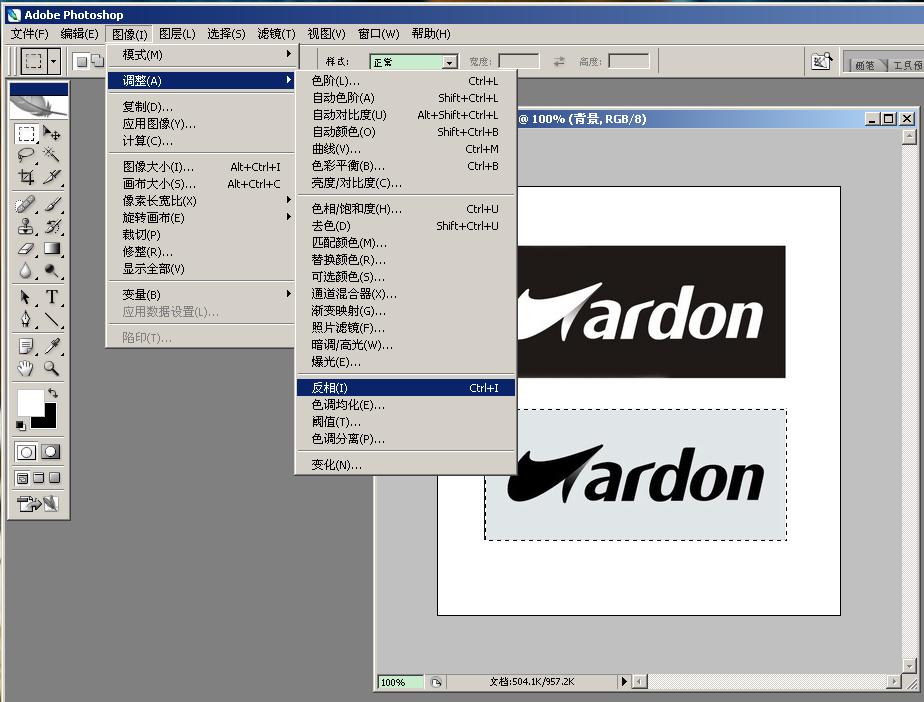924x702 pixels.
Task: Reset default foreground and background colors
Action: point(21,425)
